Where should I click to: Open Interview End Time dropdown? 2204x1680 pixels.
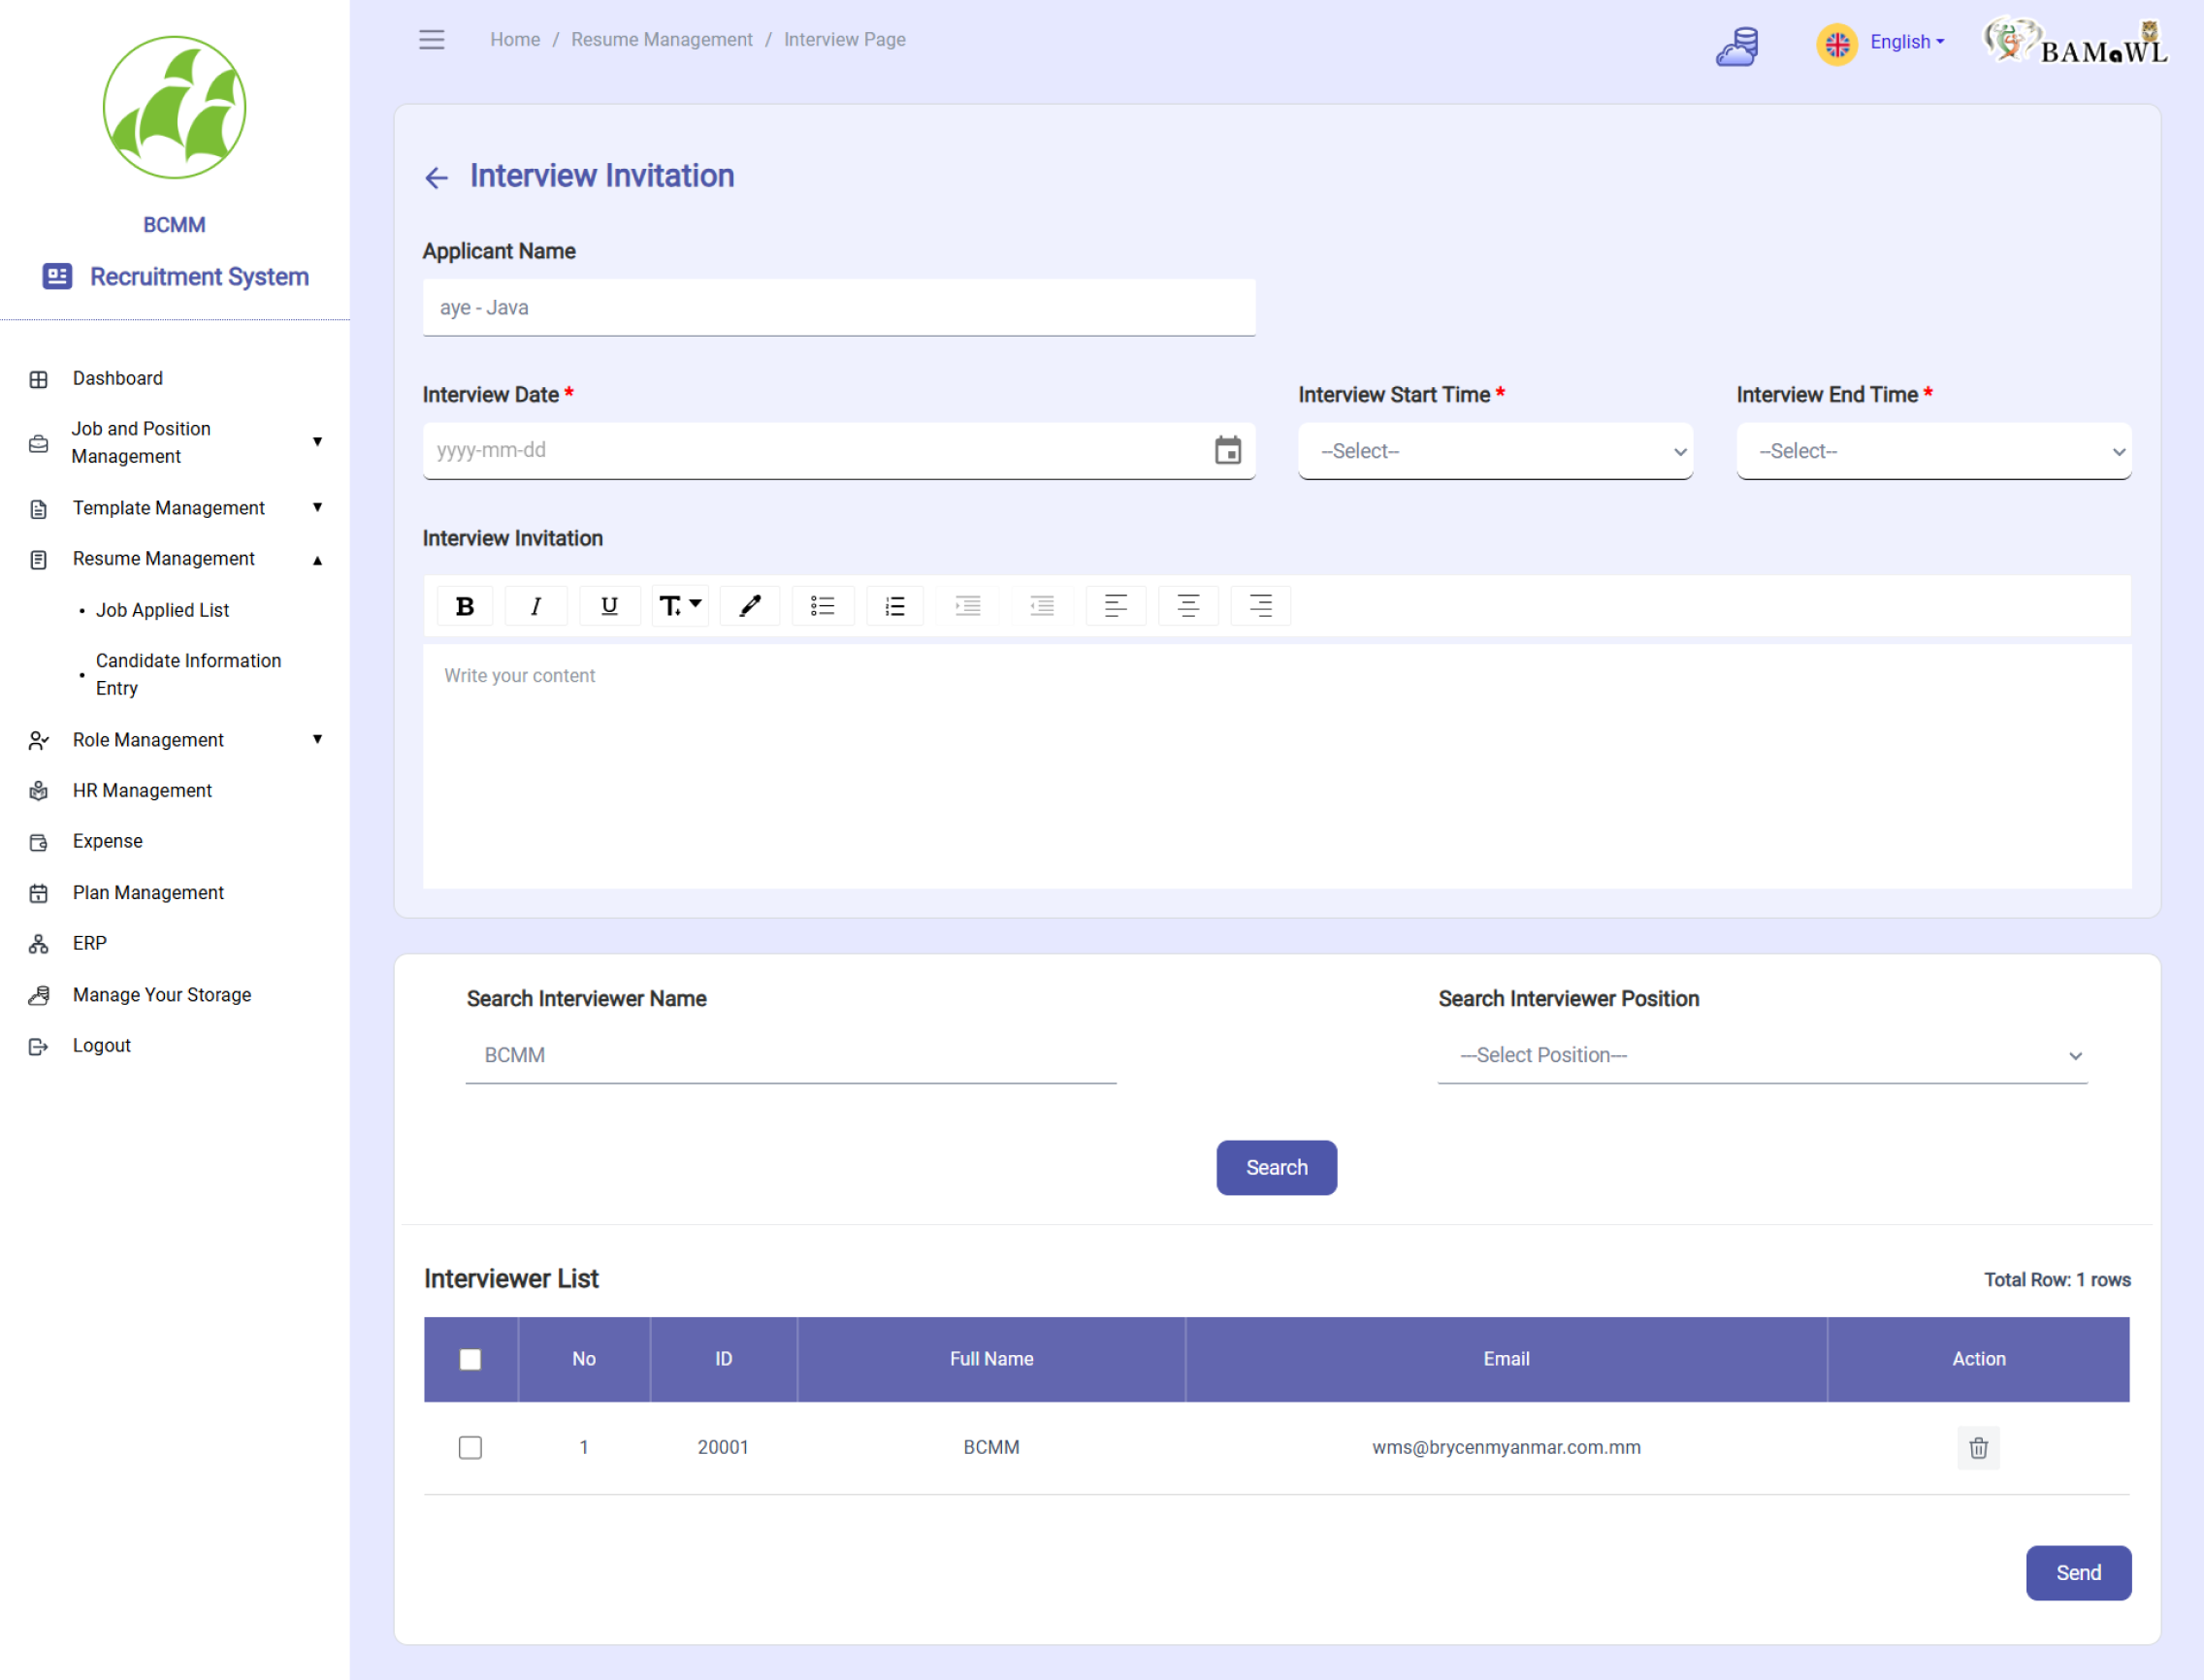[1933, 451]
